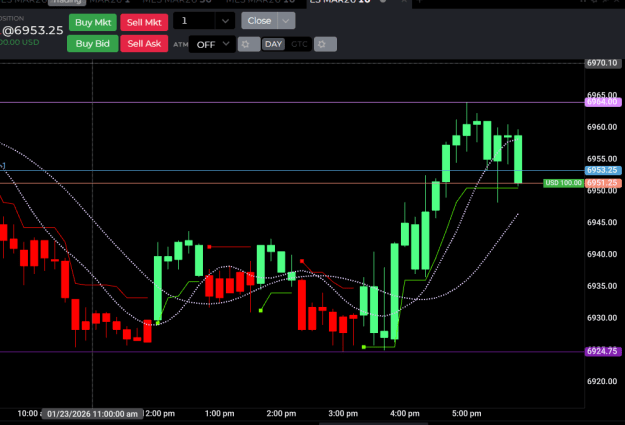Click the 6920.00 price axis label
The width and height of the screenshot is (625, 425).
[x=602, y=382]
